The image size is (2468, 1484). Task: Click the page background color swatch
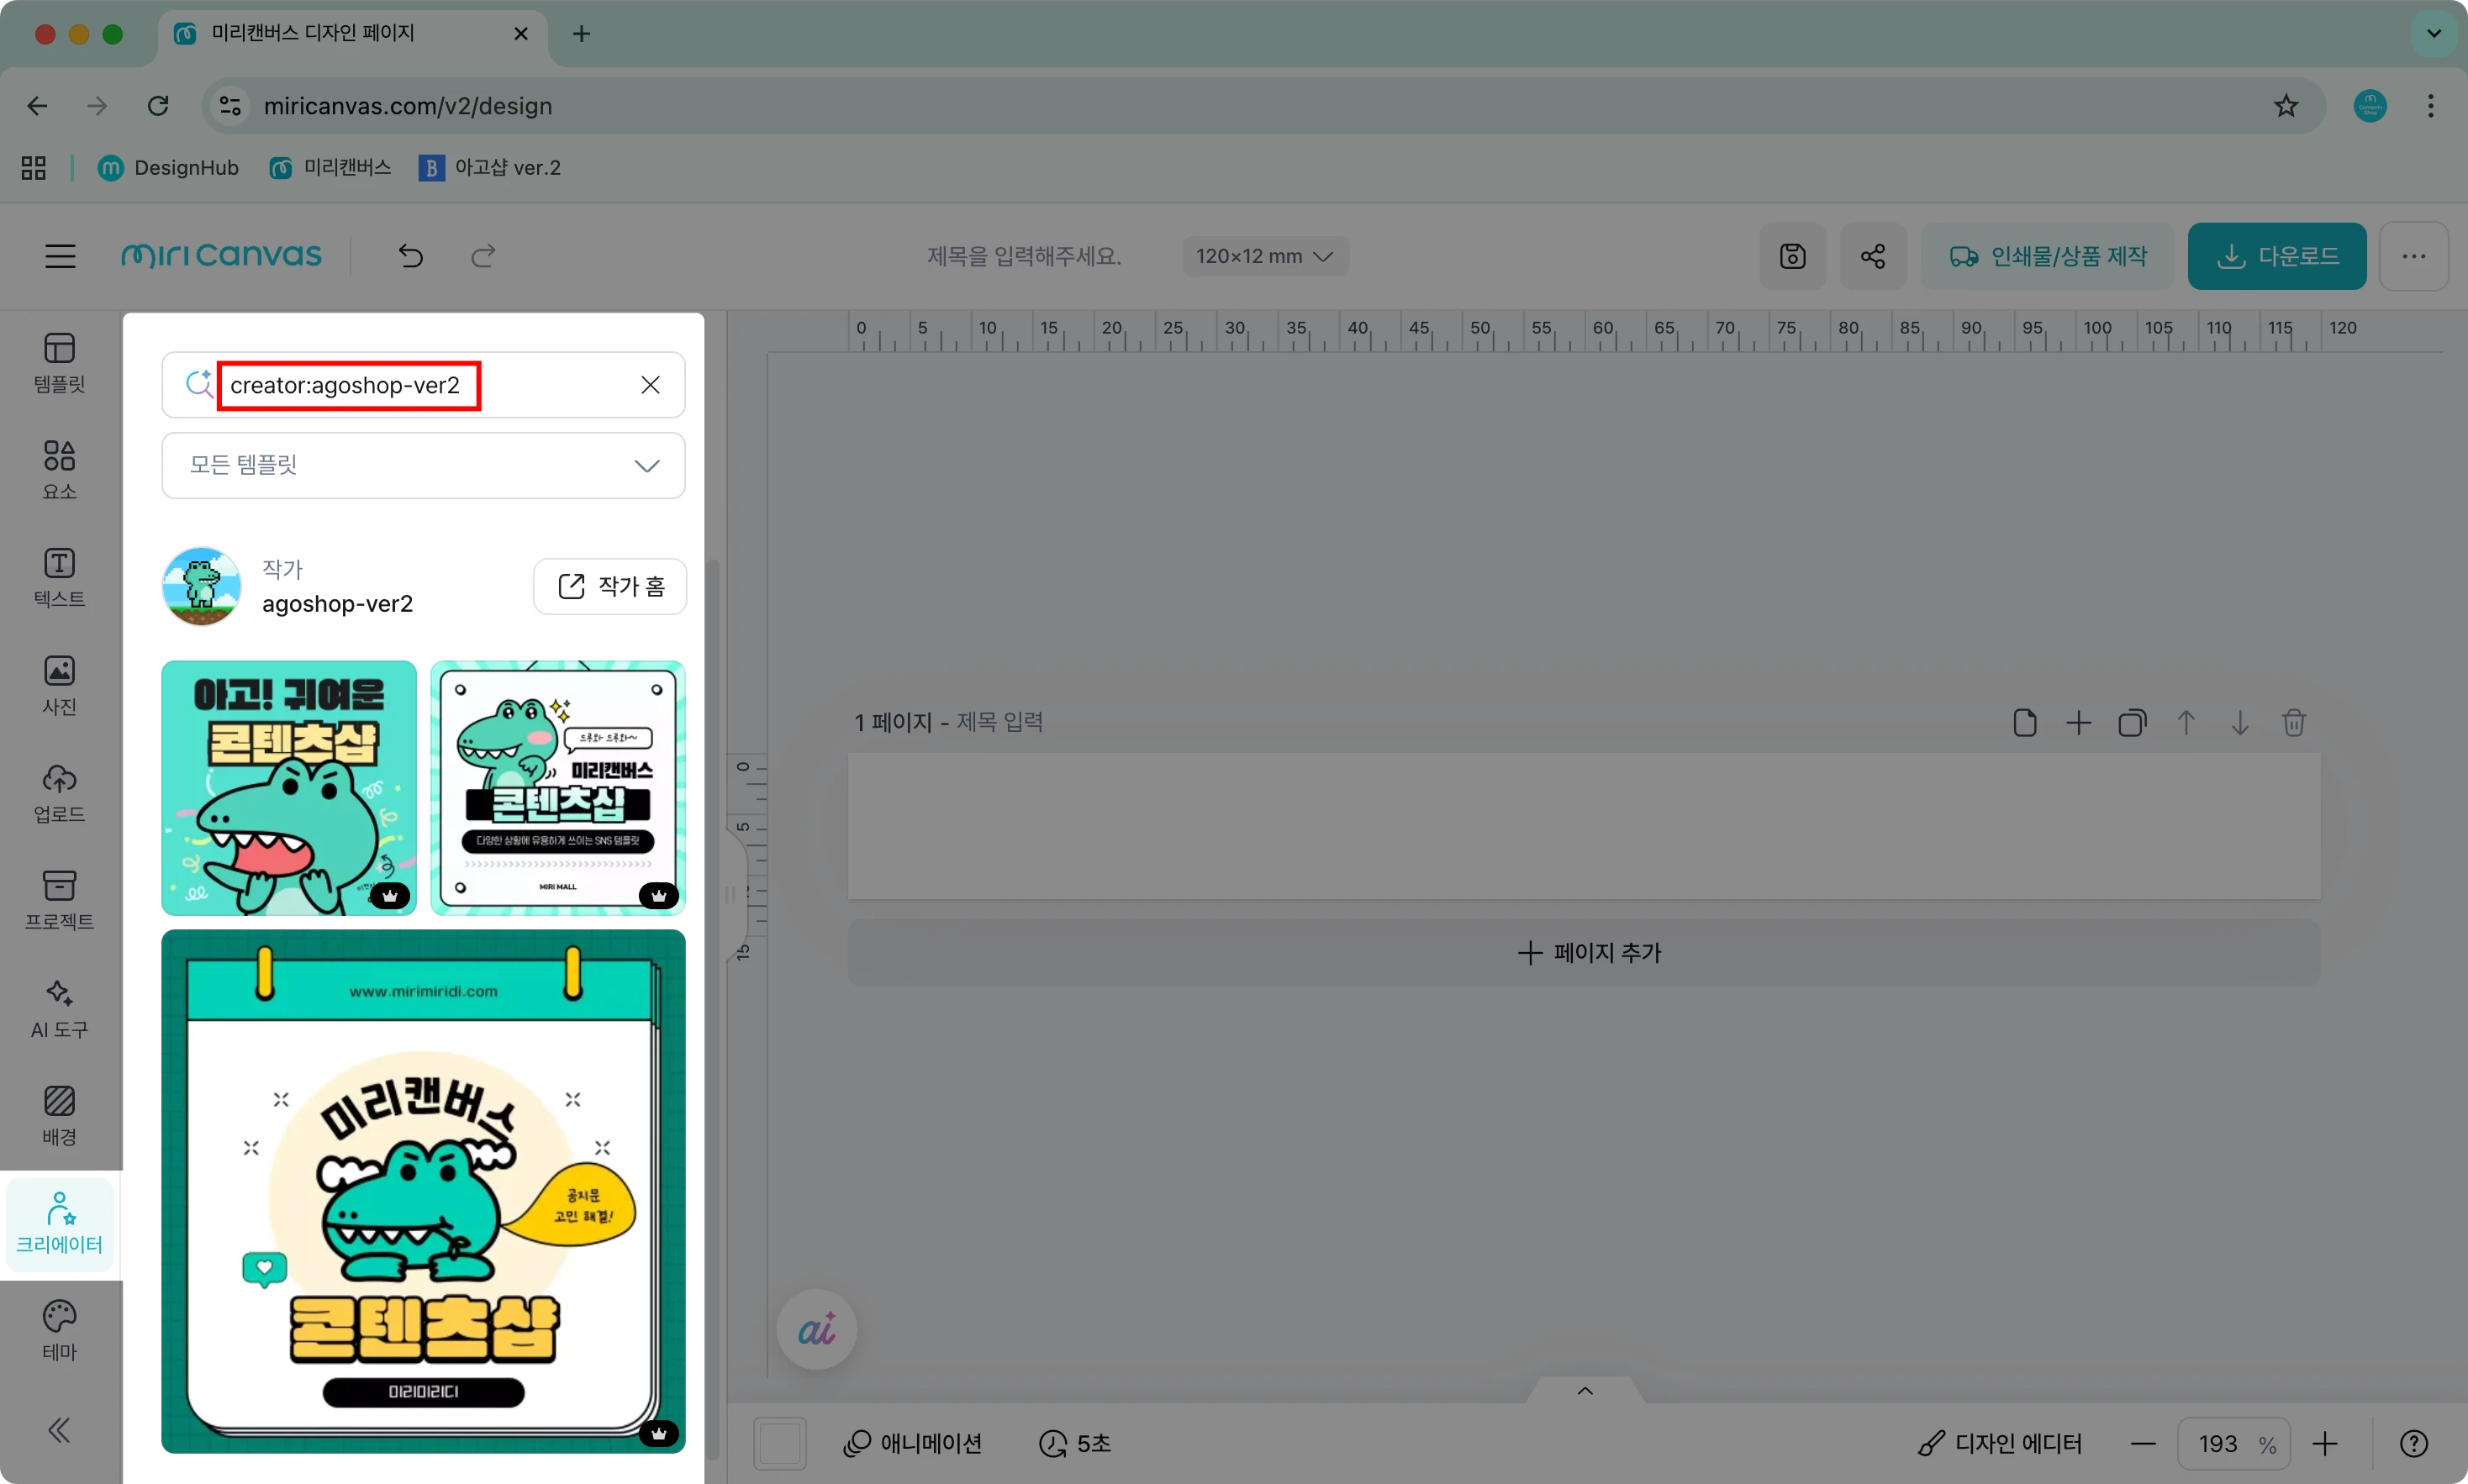point(779,1443)
